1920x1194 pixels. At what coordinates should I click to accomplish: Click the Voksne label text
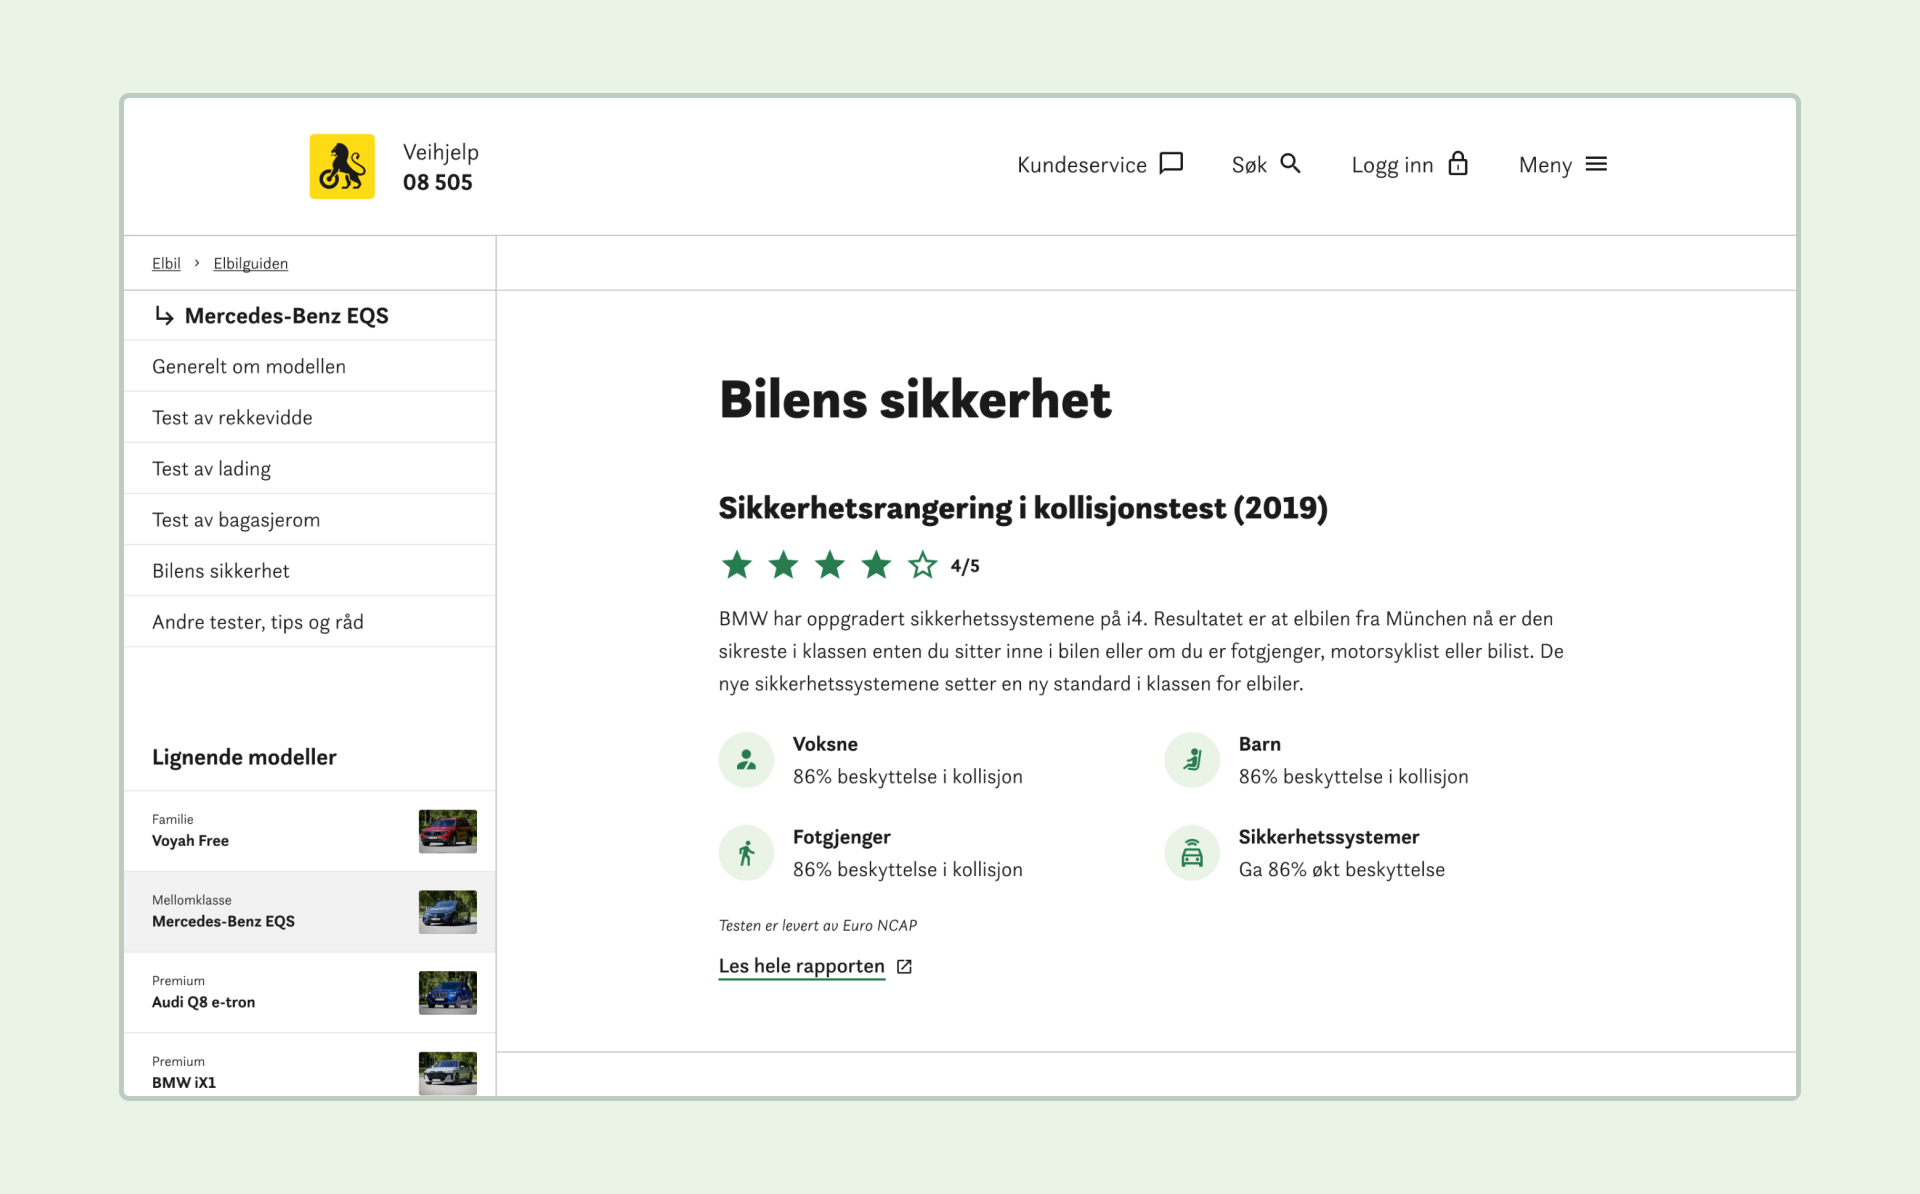click(x=825, y=744)
